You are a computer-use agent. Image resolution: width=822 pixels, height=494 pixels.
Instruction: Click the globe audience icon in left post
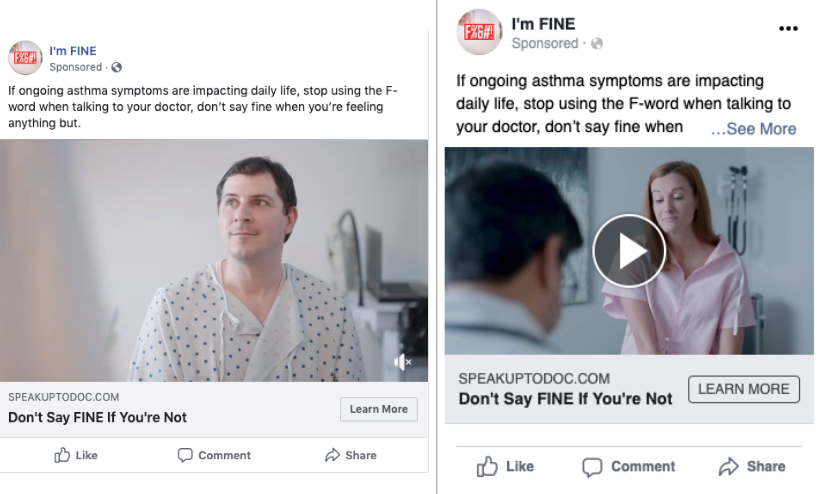[116, 67]
